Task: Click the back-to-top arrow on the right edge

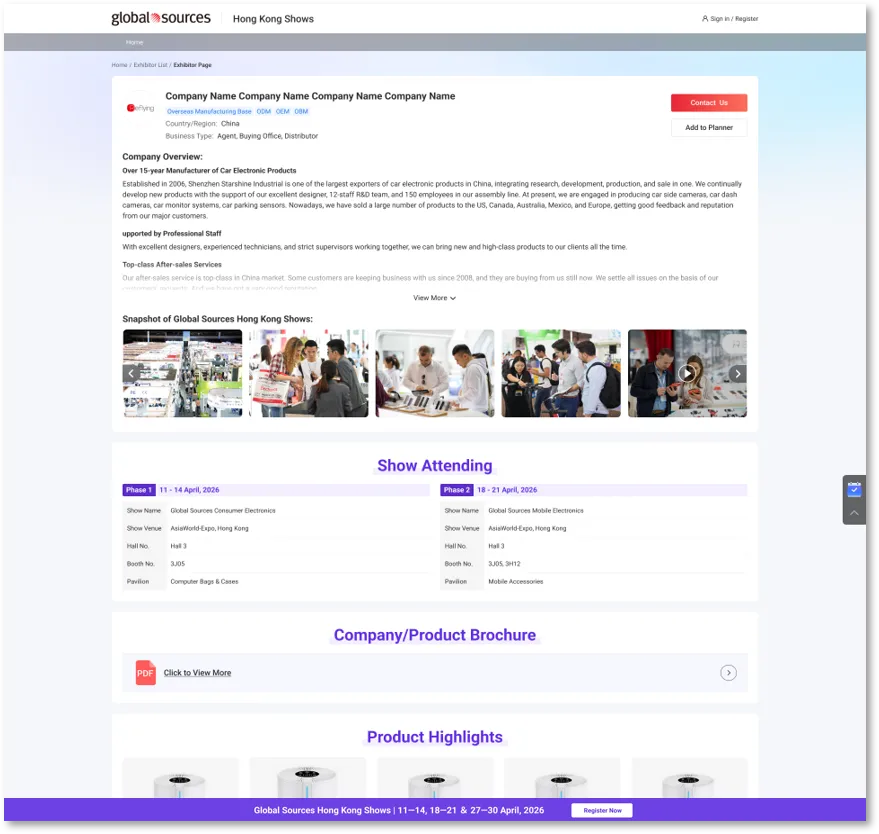Action: [x=854, y=513]
